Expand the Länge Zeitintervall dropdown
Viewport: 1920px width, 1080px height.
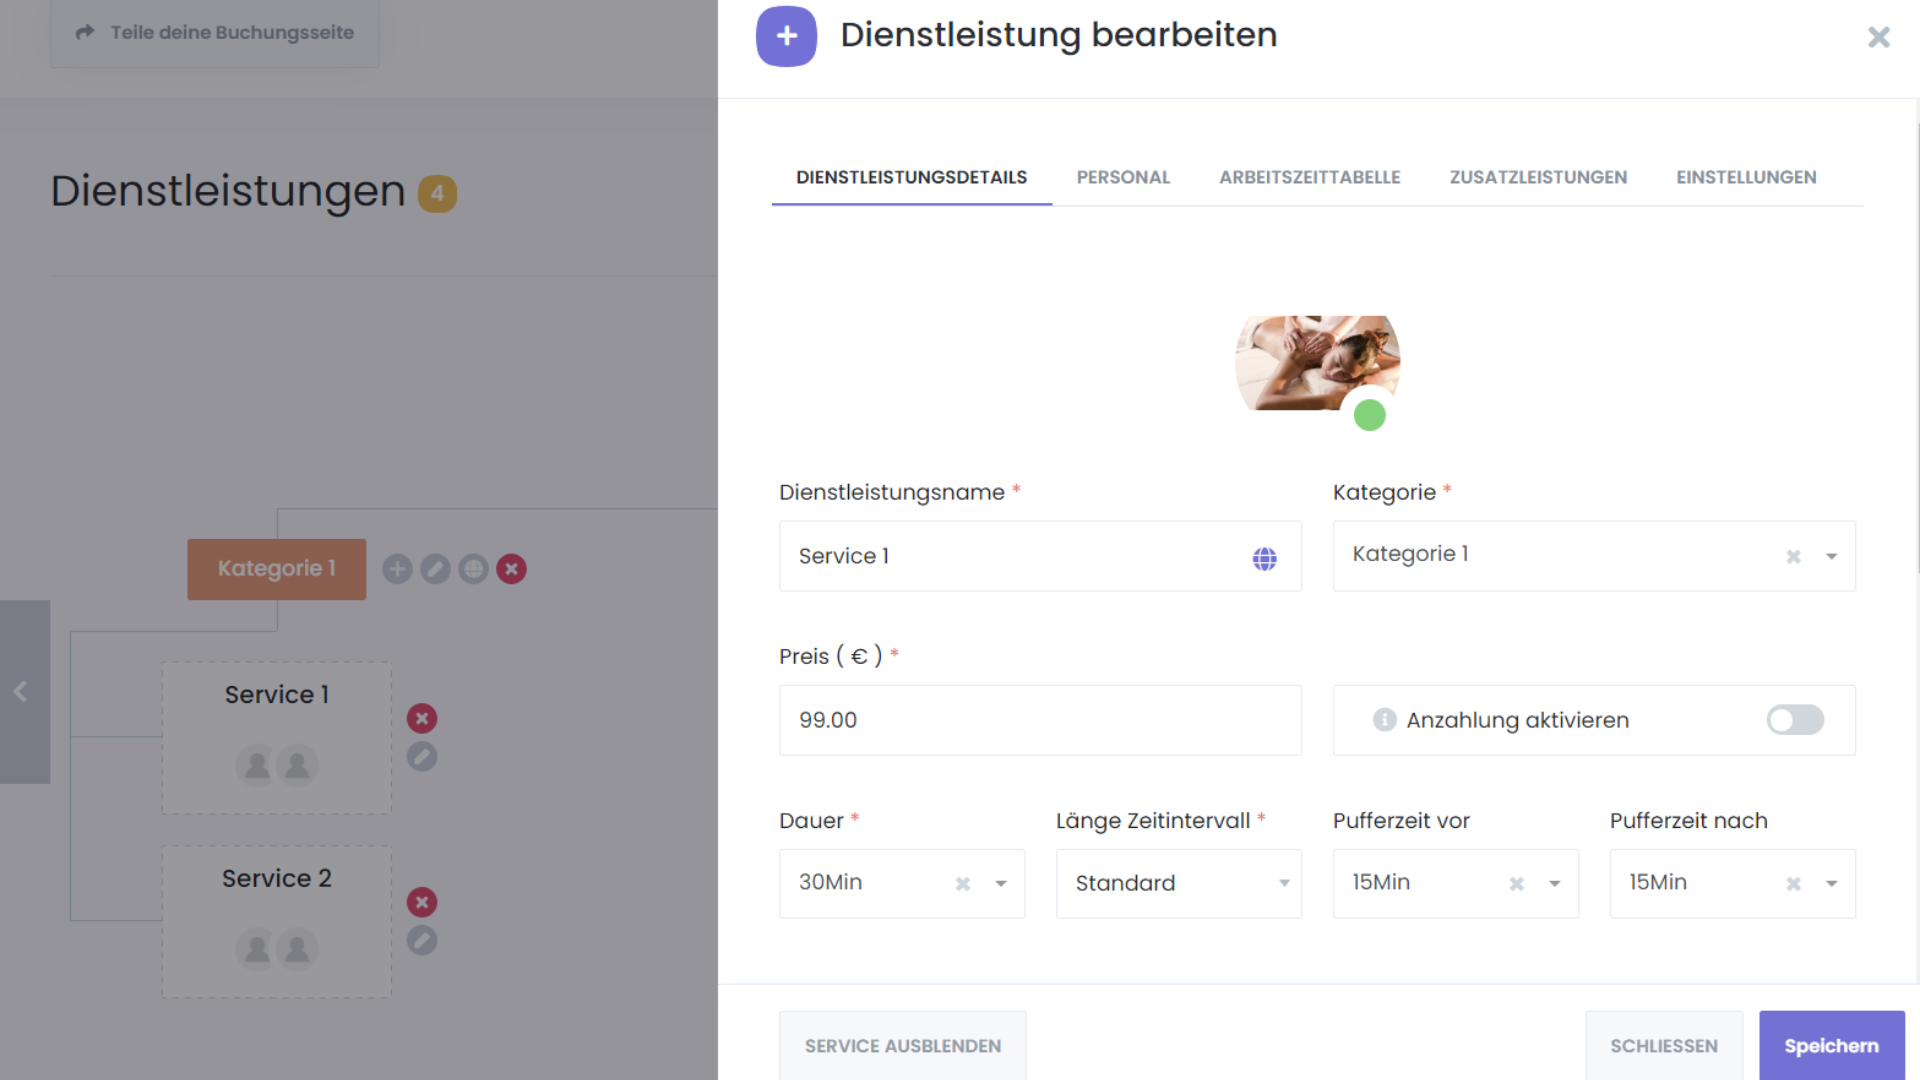pyautogui.click(x=1284, y=884)
